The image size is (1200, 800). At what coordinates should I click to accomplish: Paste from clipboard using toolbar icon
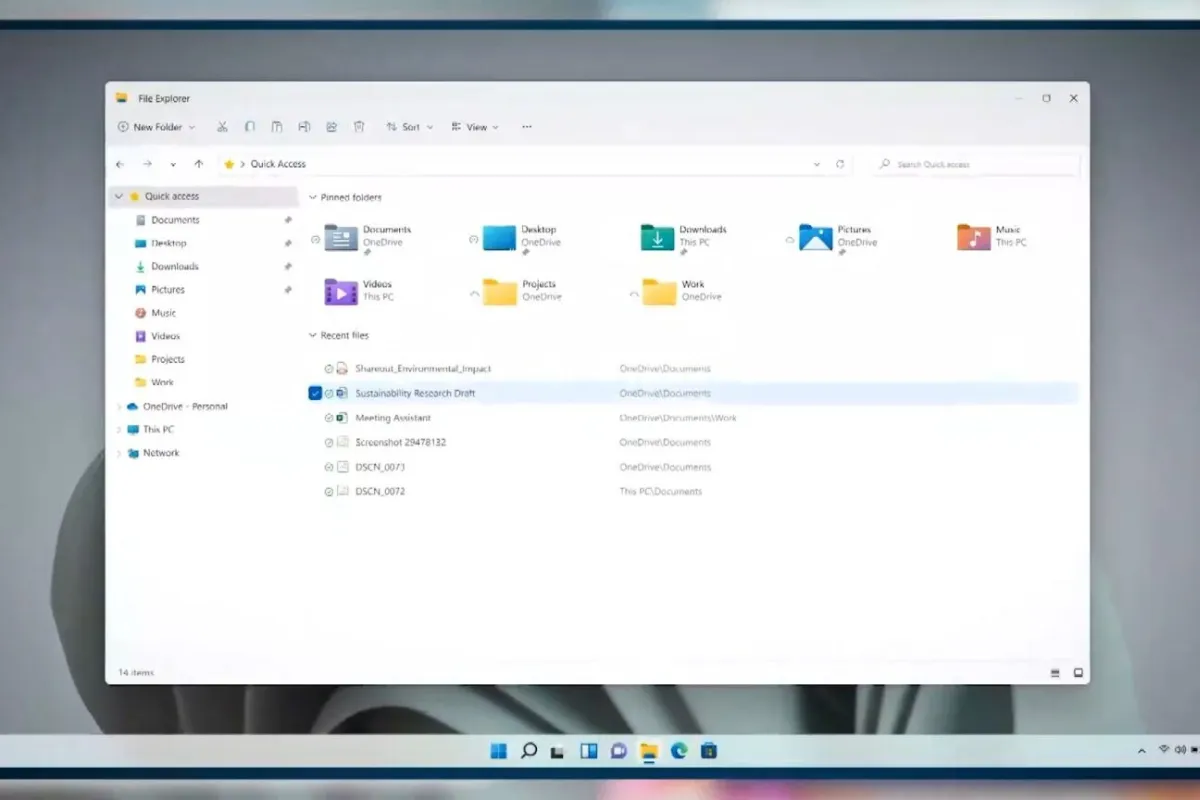pos(278,126)
